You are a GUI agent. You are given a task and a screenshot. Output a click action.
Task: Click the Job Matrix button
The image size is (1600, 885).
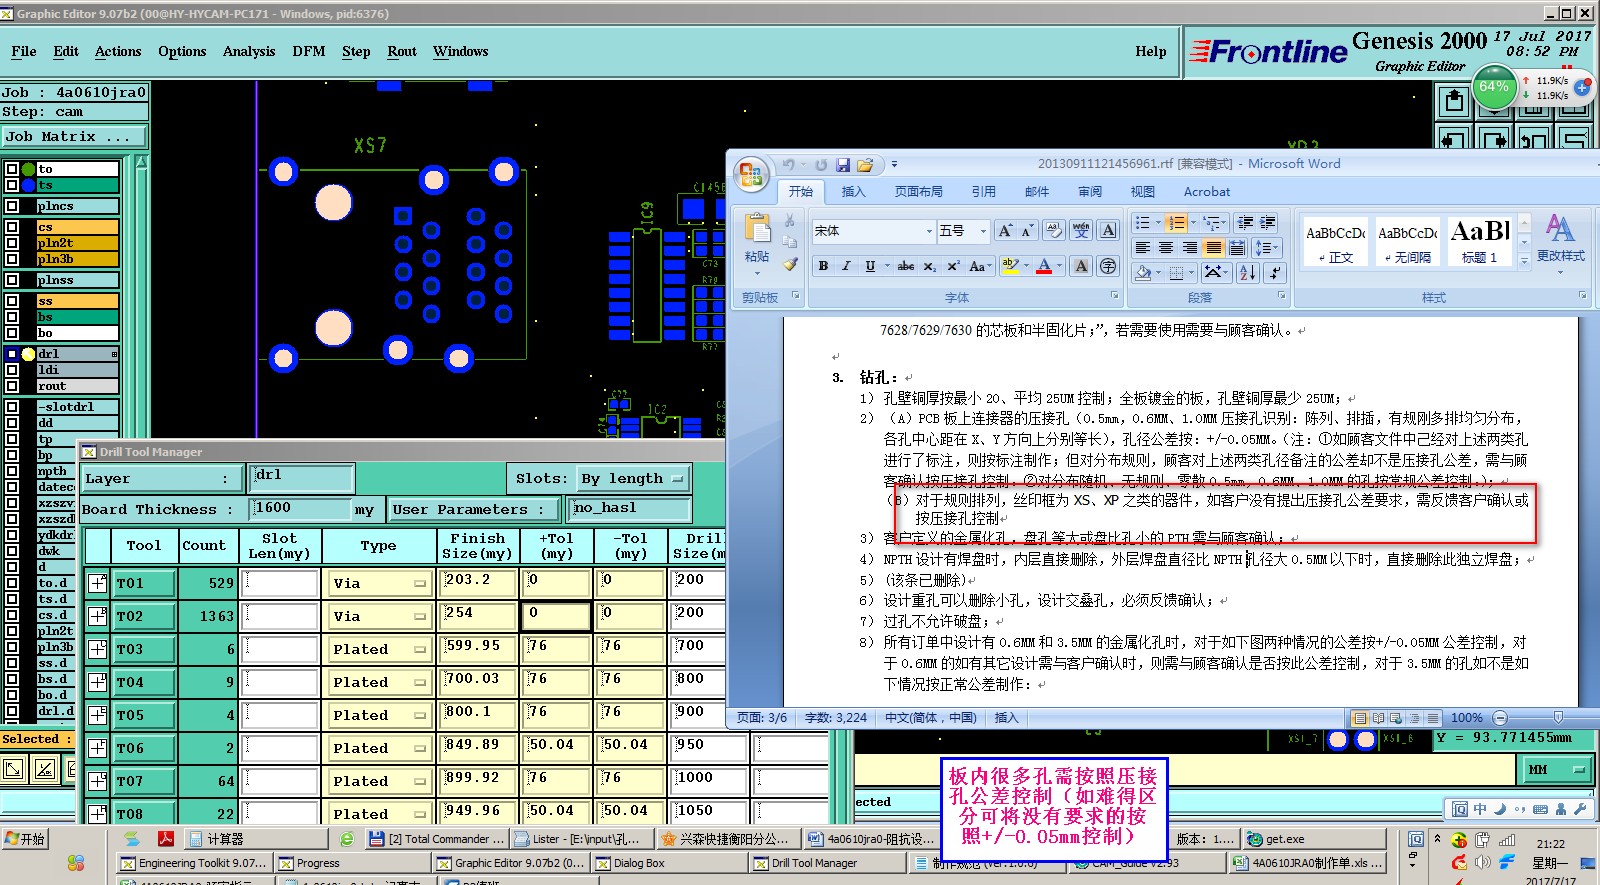(74, 136)
